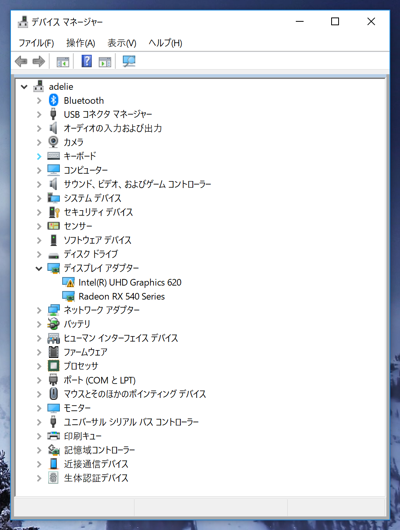The height and width of the screenshot is (530, 400).
Task: Click the 記憶域コントローラー icon
Action: pyautogui.click(x=54, y=450)
